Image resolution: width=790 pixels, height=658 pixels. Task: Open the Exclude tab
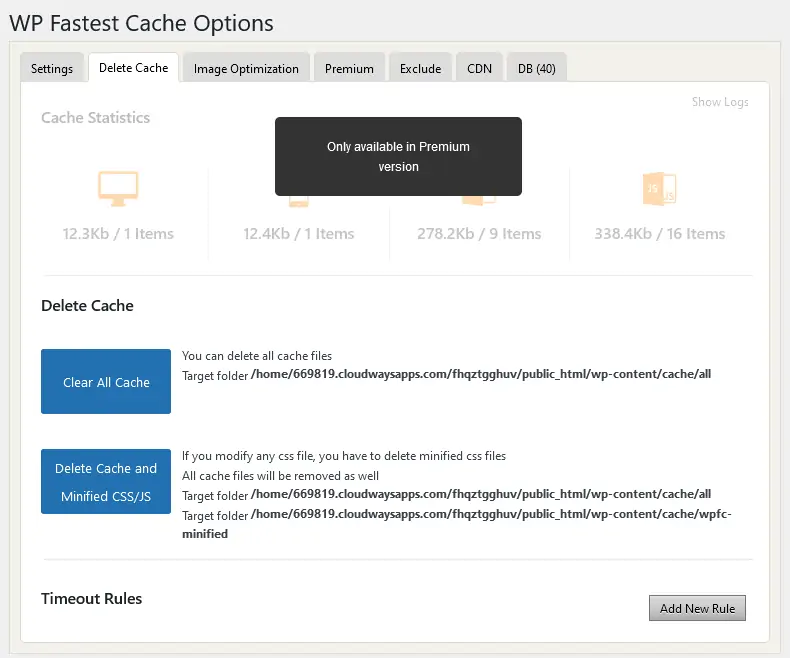(420, 69)
